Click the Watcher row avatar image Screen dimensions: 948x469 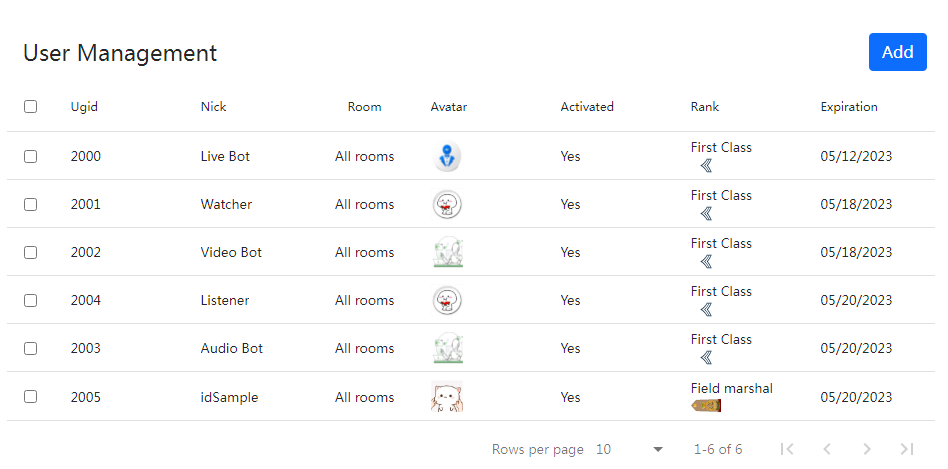coord(447,204)
